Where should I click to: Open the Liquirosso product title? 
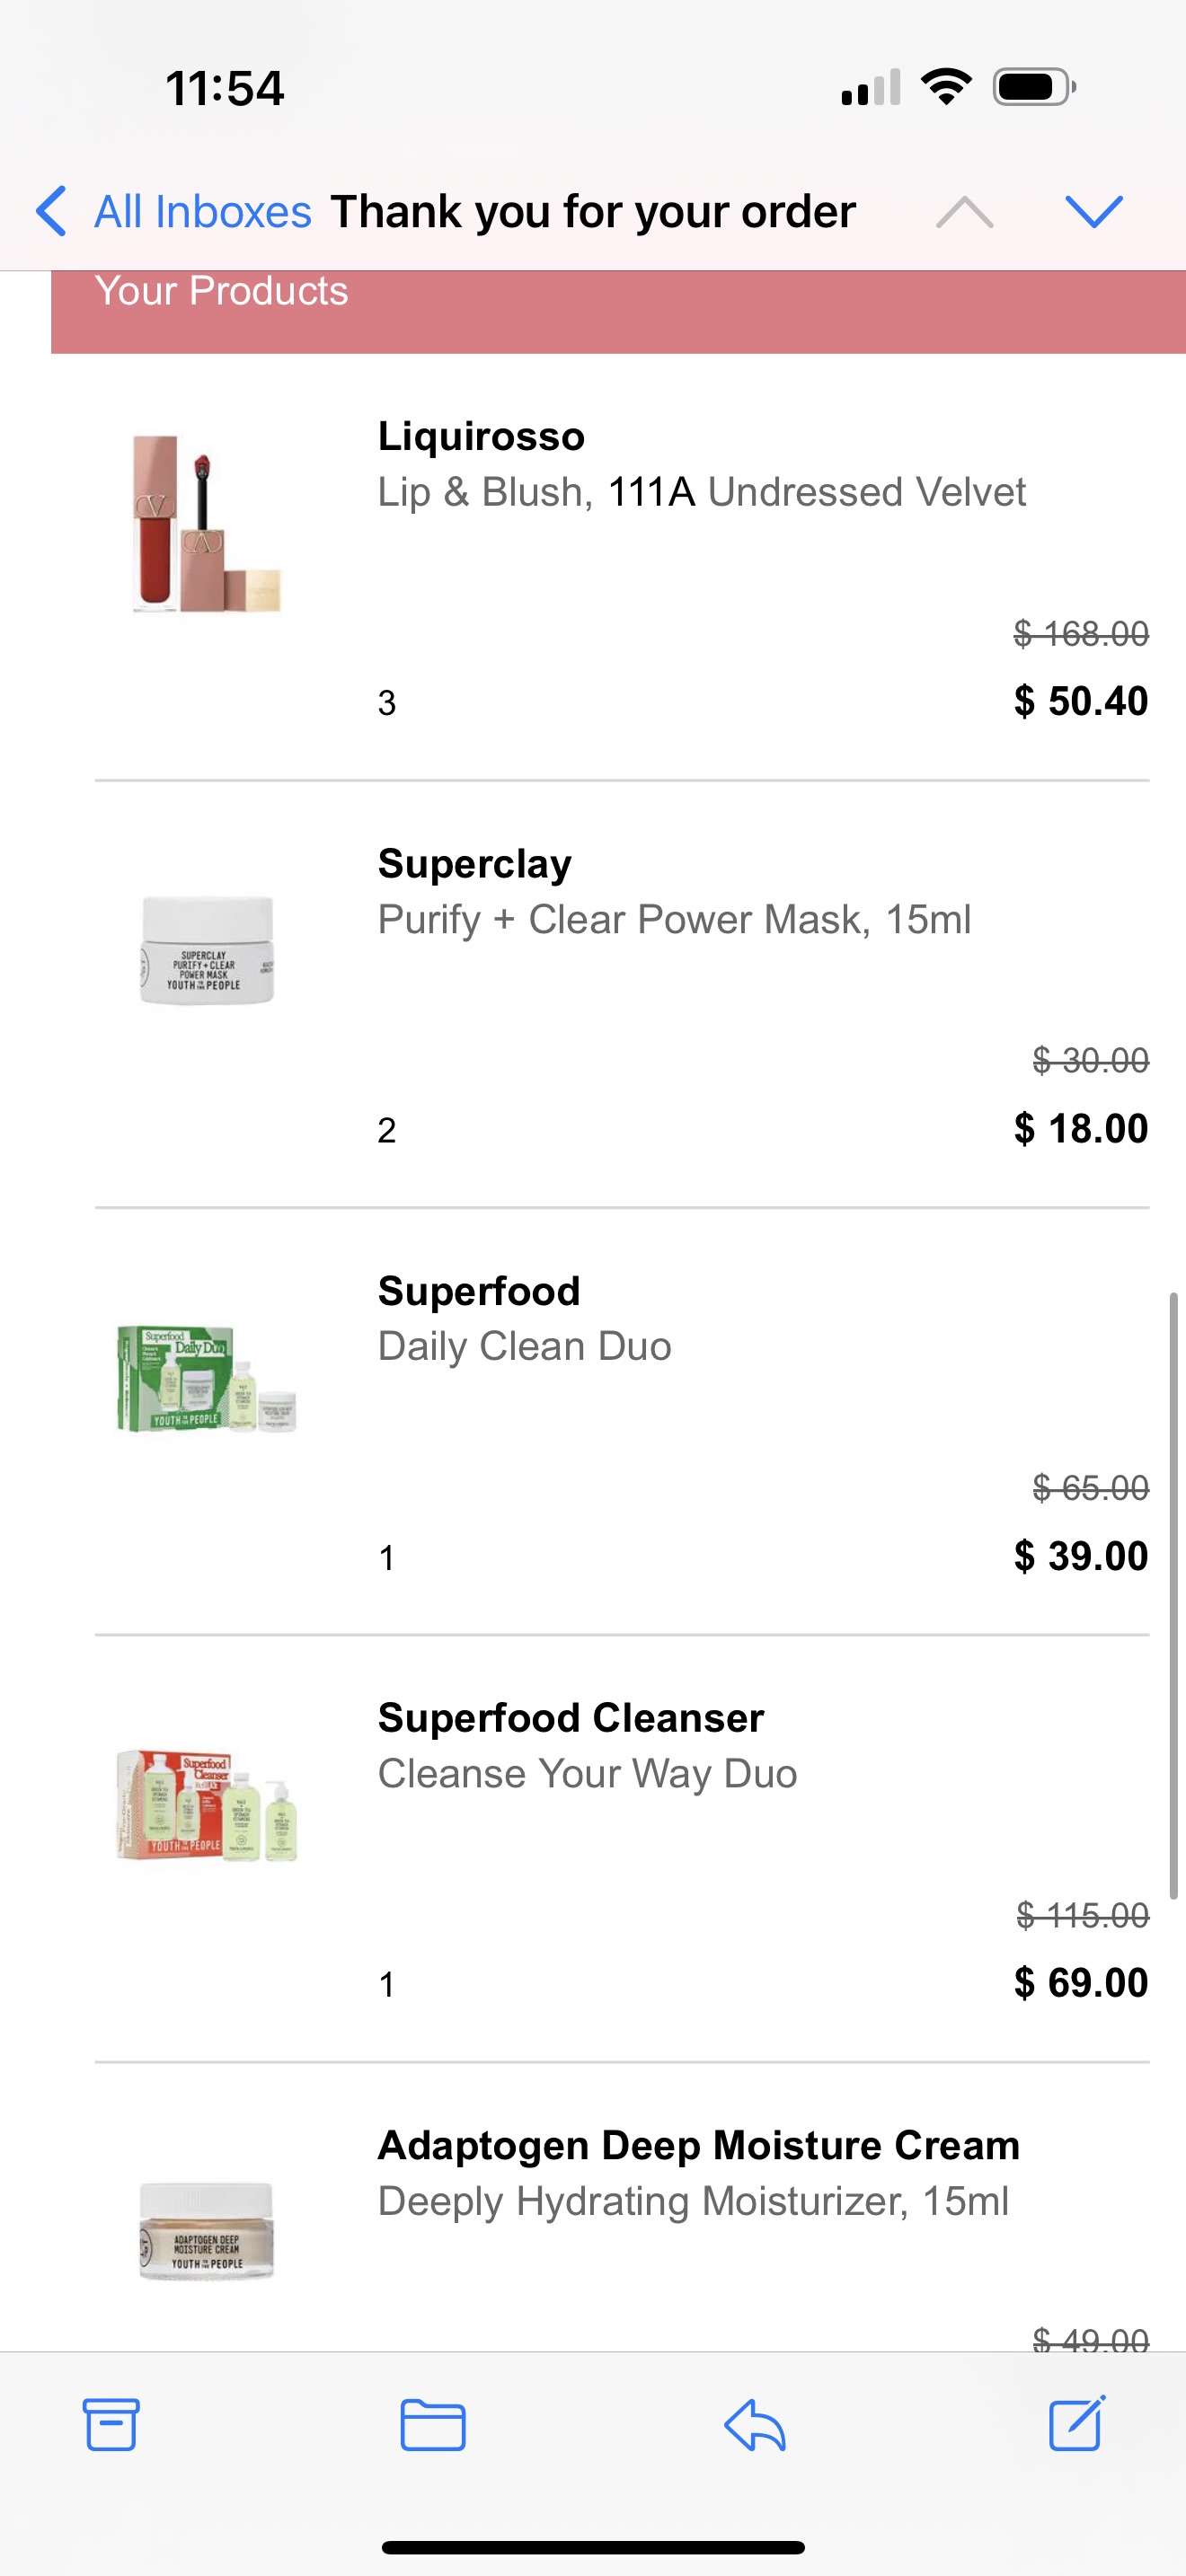click(481, 436)
